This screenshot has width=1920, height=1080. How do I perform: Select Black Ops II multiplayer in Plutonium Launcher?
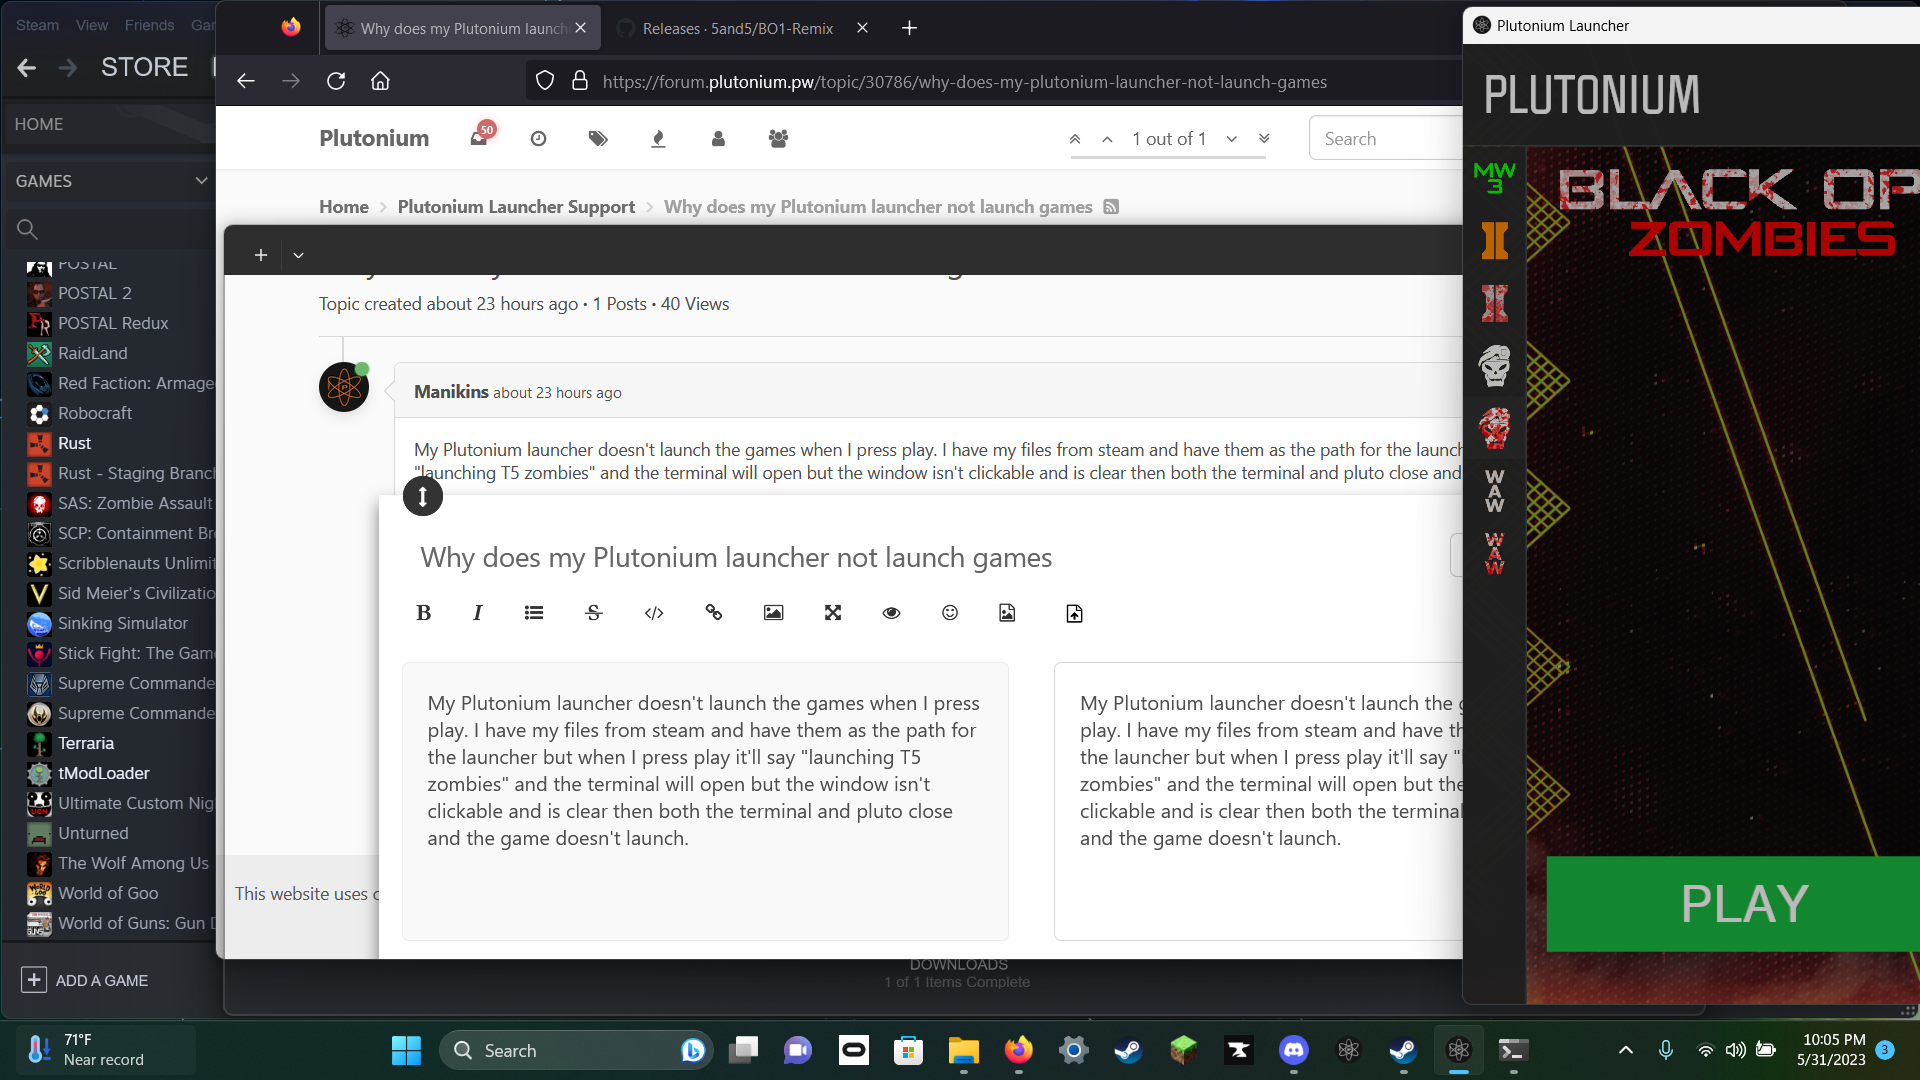tap(1494, 241)
